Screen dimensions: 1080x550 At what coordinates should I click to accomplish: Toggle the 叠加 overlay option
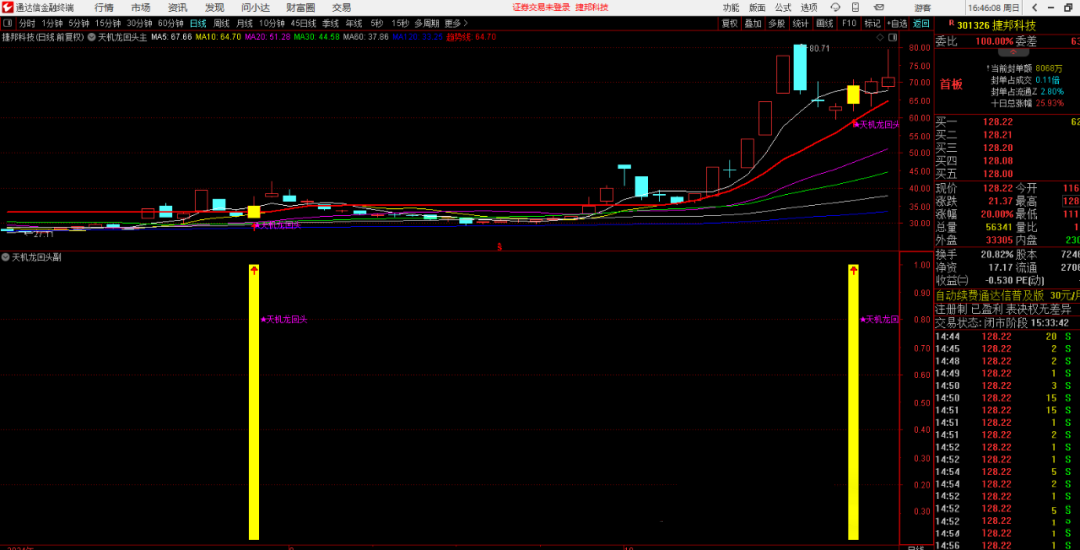(x=753, y=23)
